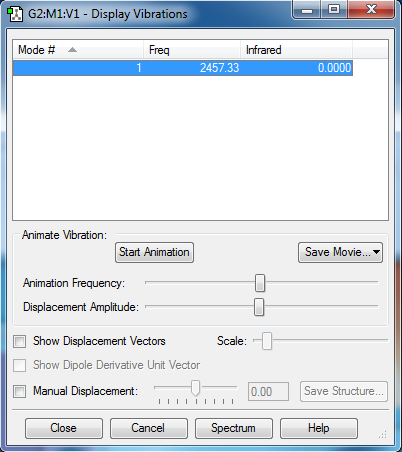Viewport: 402px width, 452px height.
Task: Click the GaussView app icon in title bar
Action: 15,14
